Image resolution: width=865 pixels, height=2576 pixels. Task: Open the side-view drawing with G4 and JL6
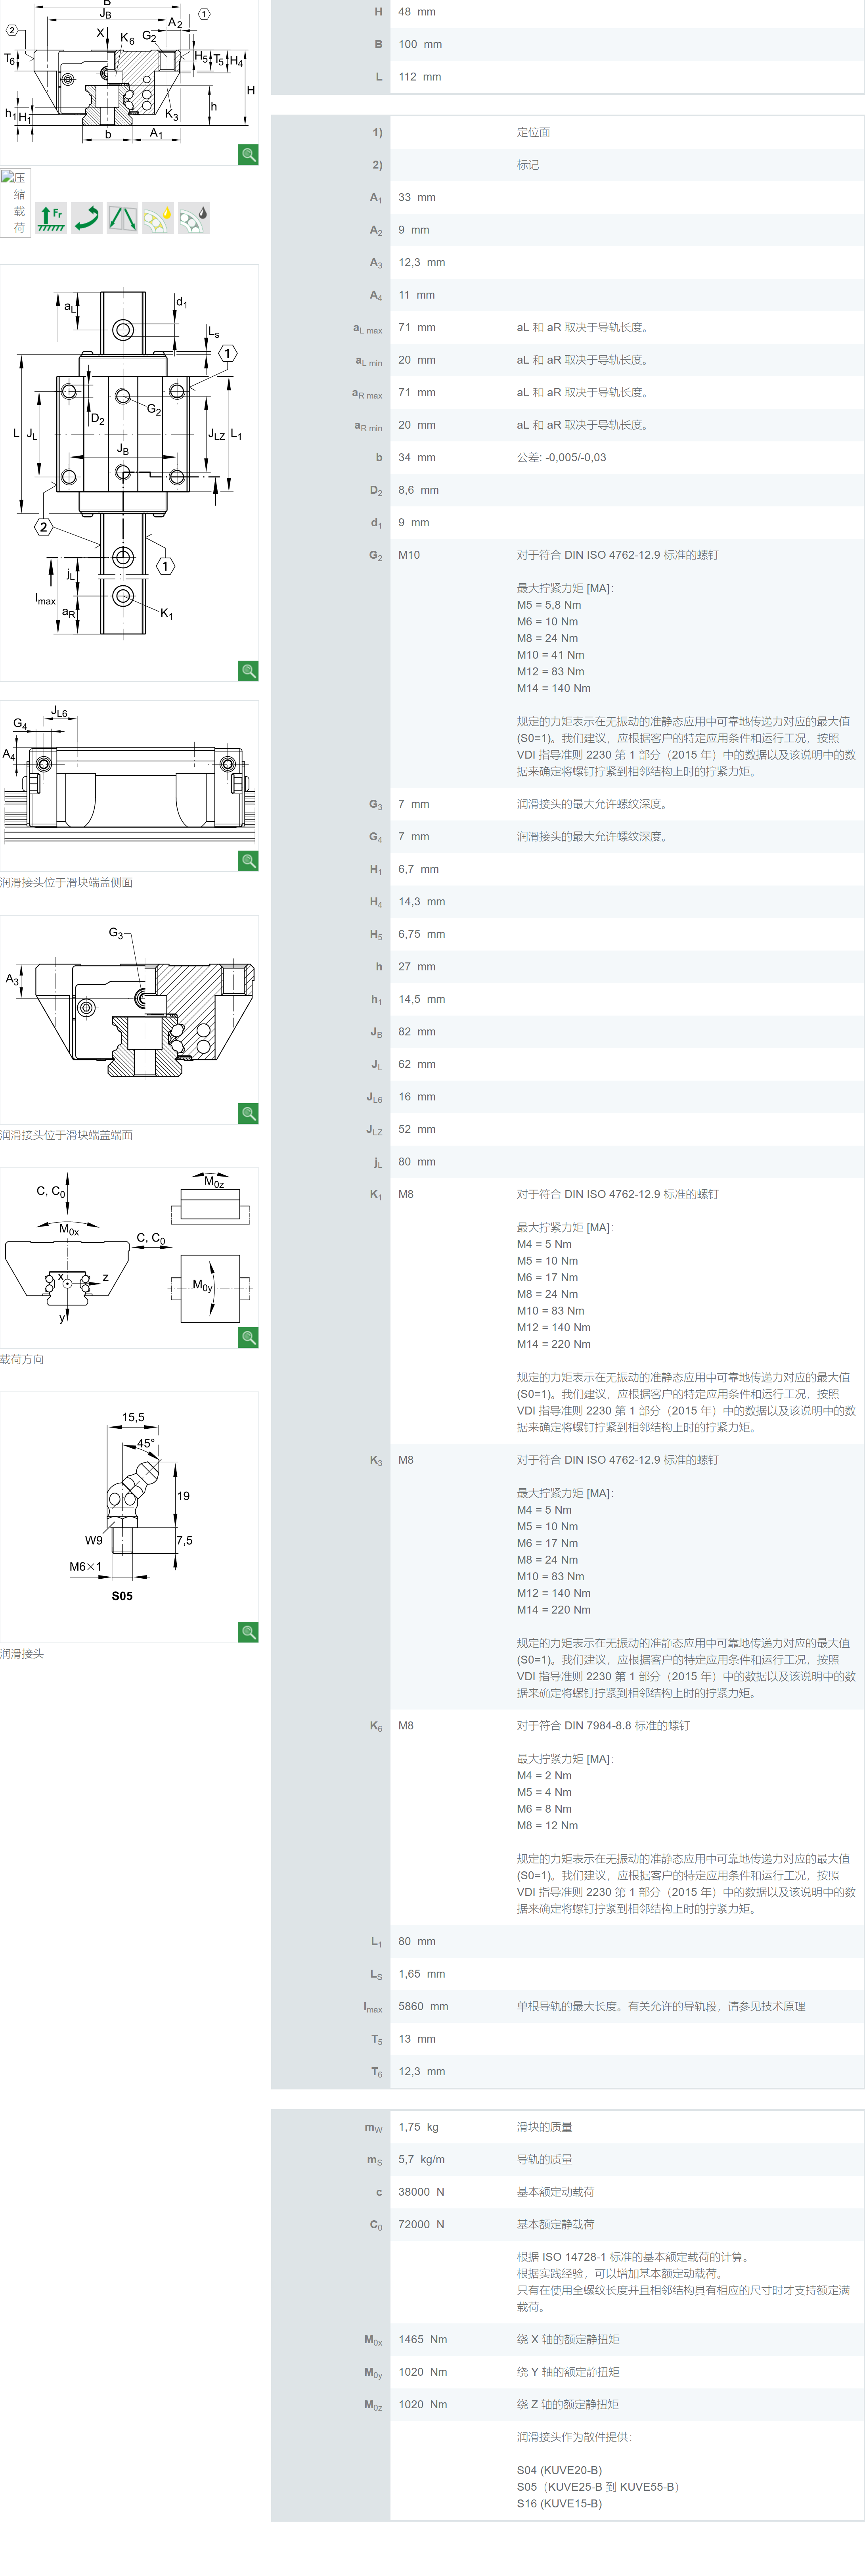[128, 785]
